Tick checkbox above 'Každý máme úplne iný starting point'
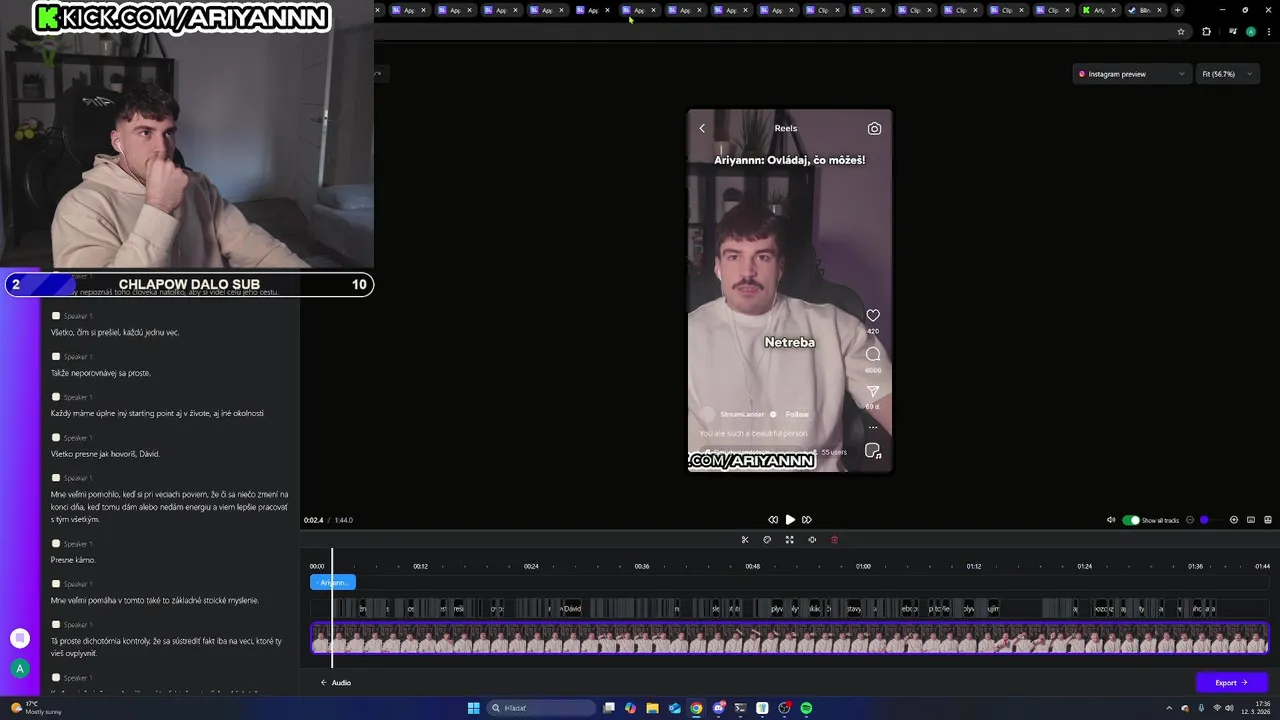 pos(56,396)
